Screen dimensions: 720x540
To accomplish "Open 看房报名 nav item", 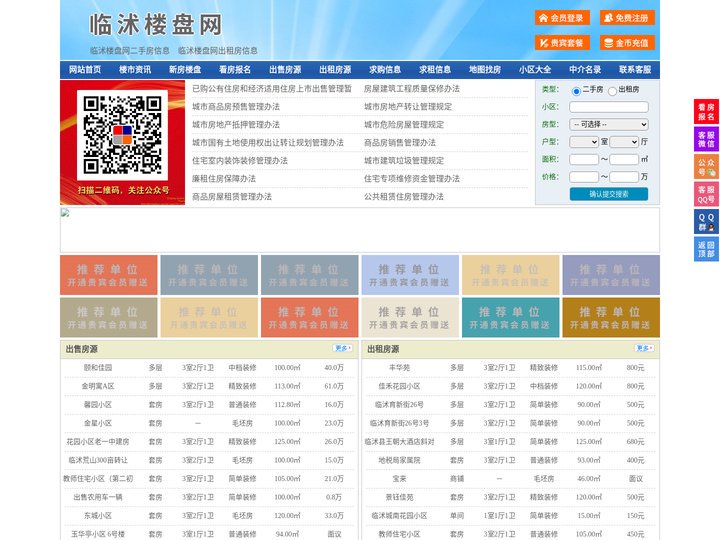I will click(x=235, y=70).
